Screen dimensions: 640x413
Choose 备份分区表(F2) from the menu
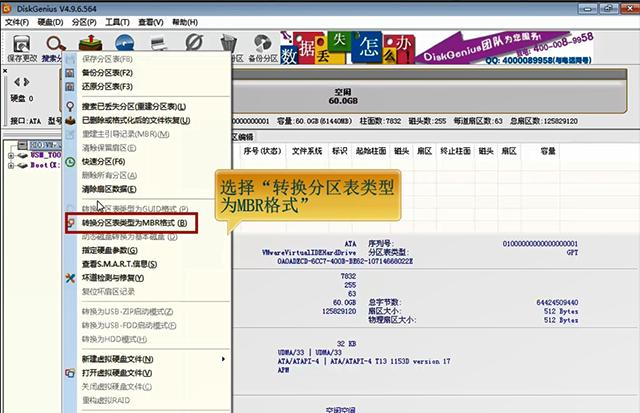pos(110,74)
